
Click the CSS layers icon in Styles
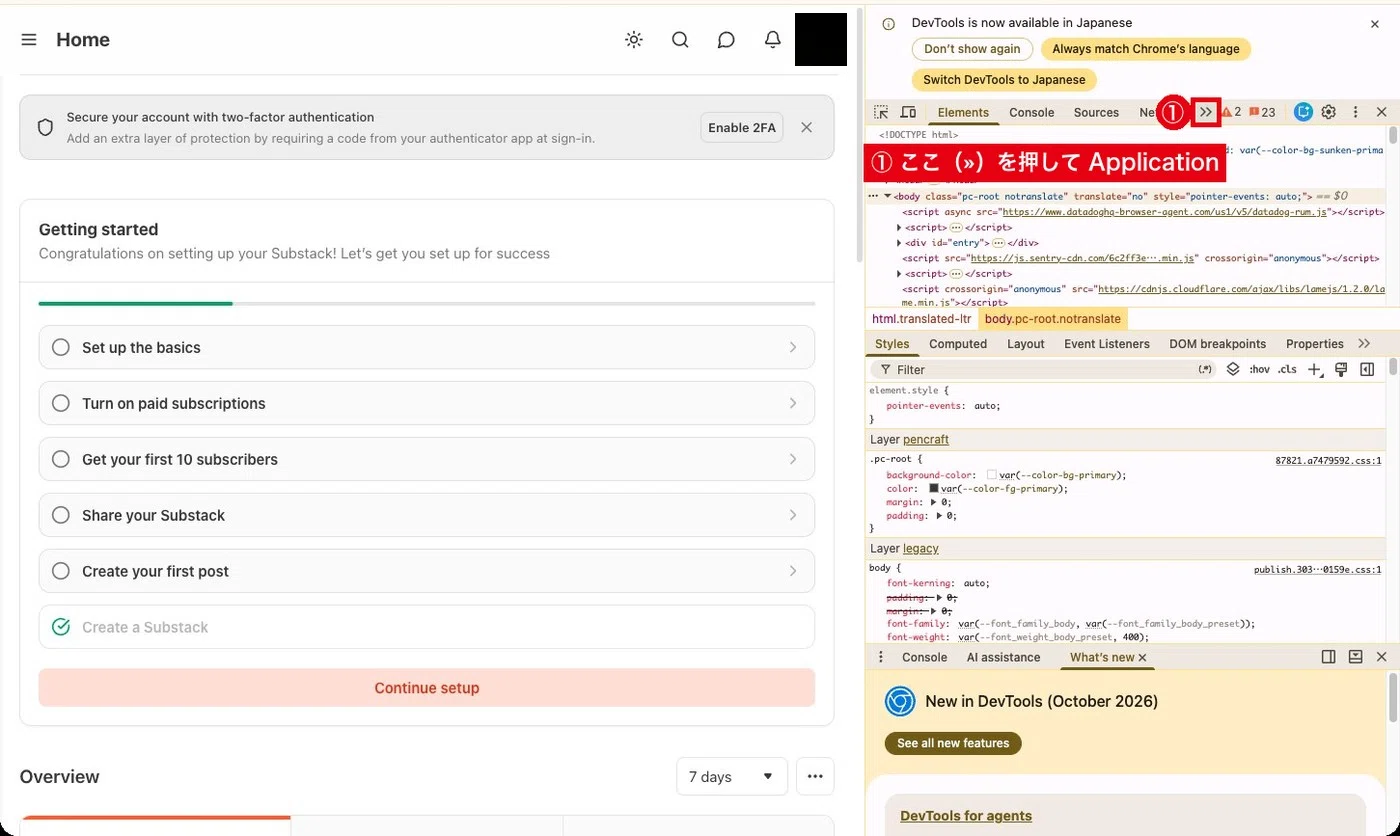pyautogui.click(x=1233, y=369)
